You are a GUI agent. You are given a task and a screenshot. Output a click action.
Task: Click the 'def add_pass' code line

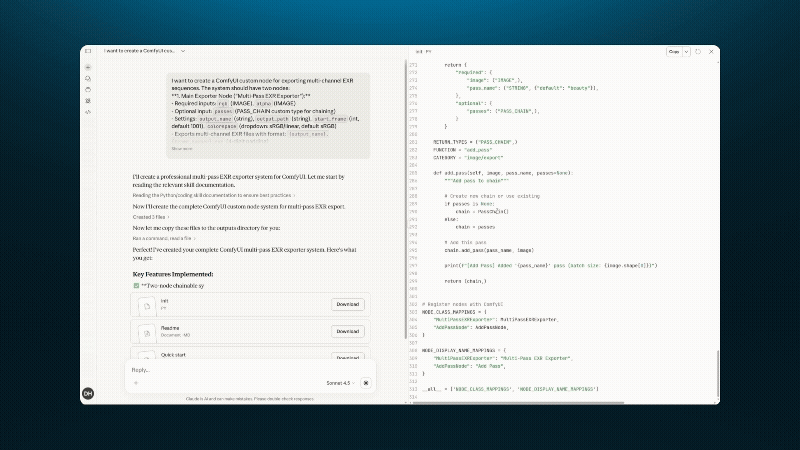[x=503, y=173]
